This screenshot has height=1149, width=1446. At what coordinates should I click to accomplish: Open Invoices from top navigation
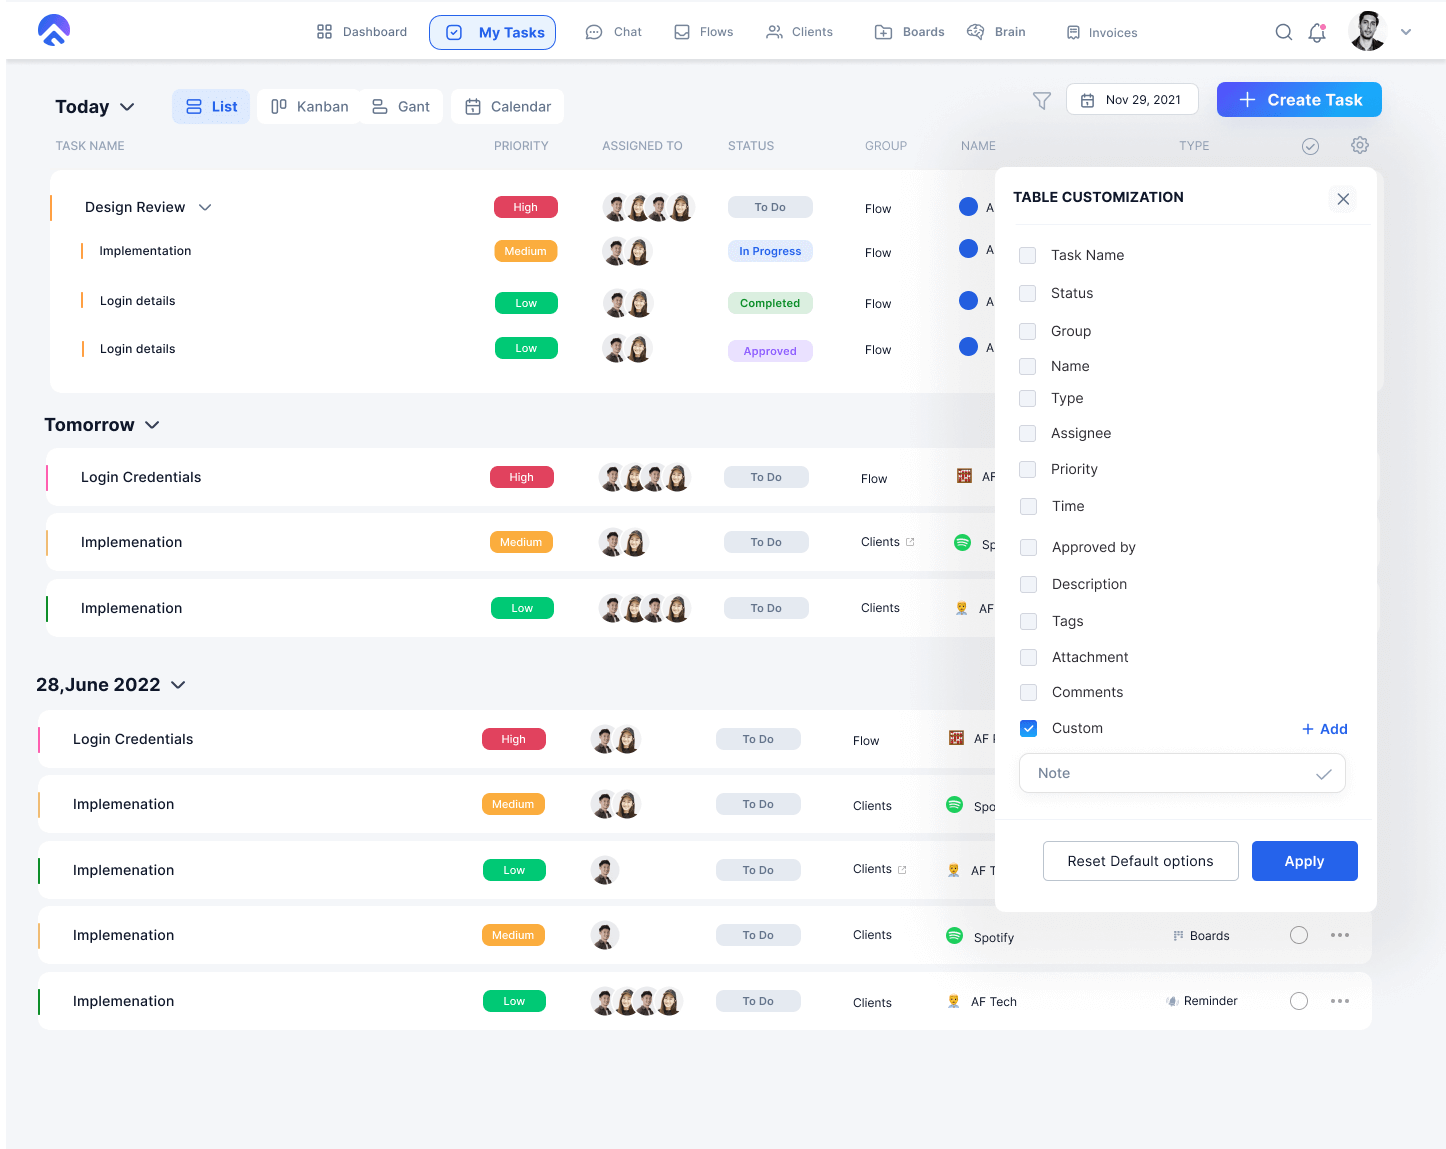pos(1102,32)
